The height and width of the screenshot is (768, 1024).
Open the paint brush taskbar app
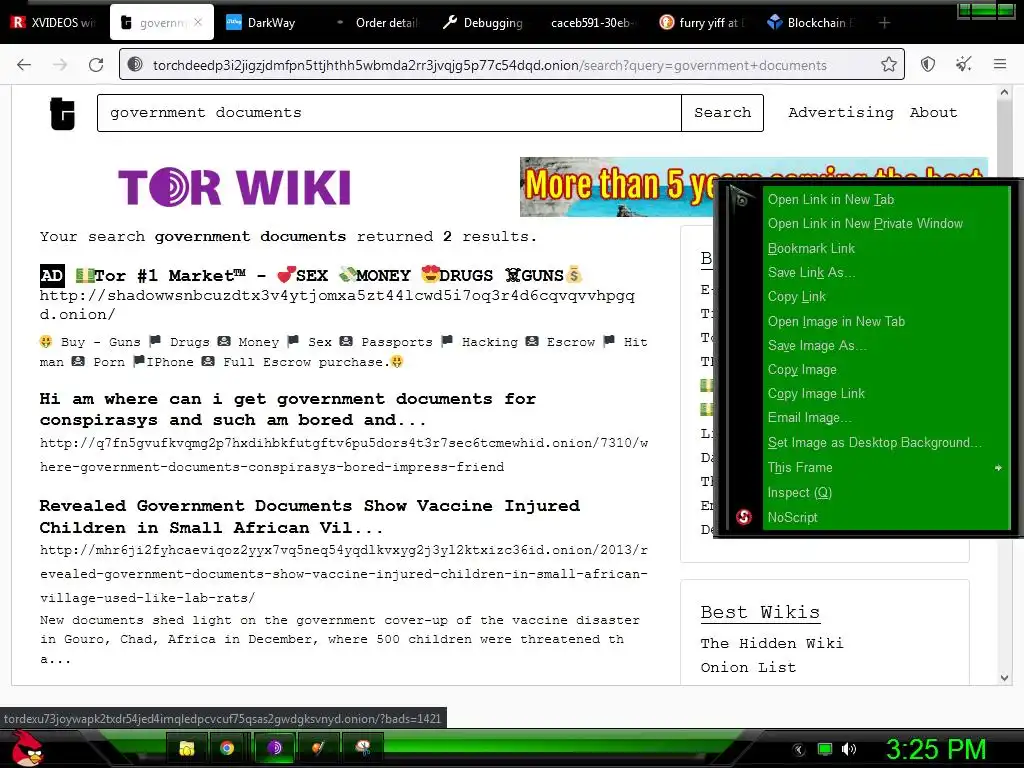pyautogui.click(x=318, y=748)
